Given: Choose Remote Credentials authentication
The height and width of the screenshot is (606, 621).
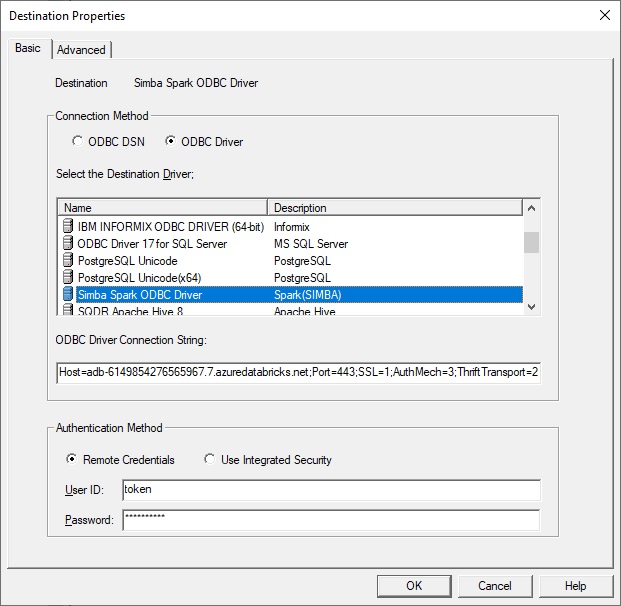Looking at the screenshot, I should (x=72, y=460).
